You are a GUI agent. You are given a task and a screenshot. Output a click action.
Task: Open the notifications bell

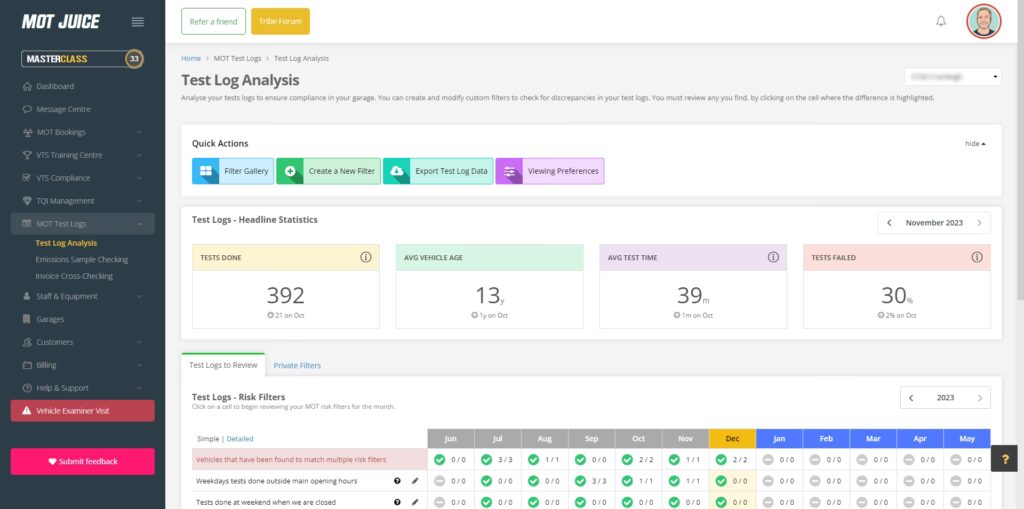coord(941,21)
